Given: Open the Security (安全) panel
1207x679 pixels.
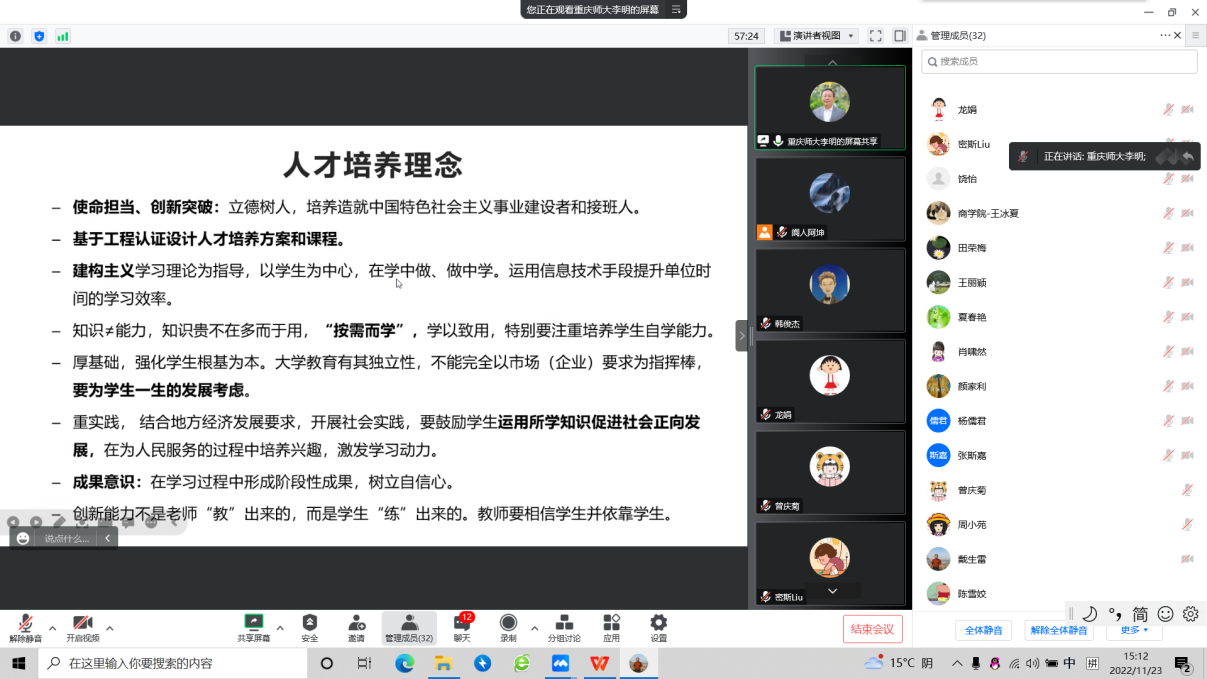Looking at the screenshot, I should point(309,627).
